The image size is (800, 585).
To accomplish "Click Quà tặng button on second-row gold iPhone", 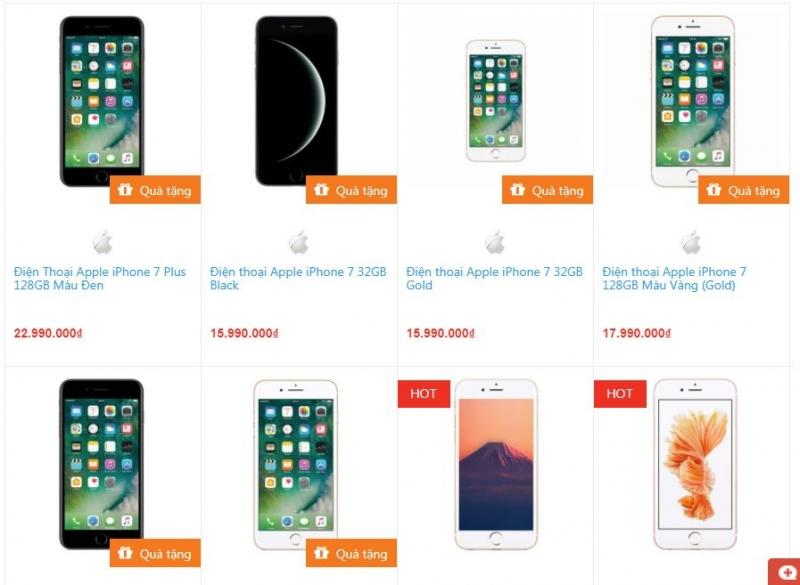I will pyautogui.click(x=352, y=553).
